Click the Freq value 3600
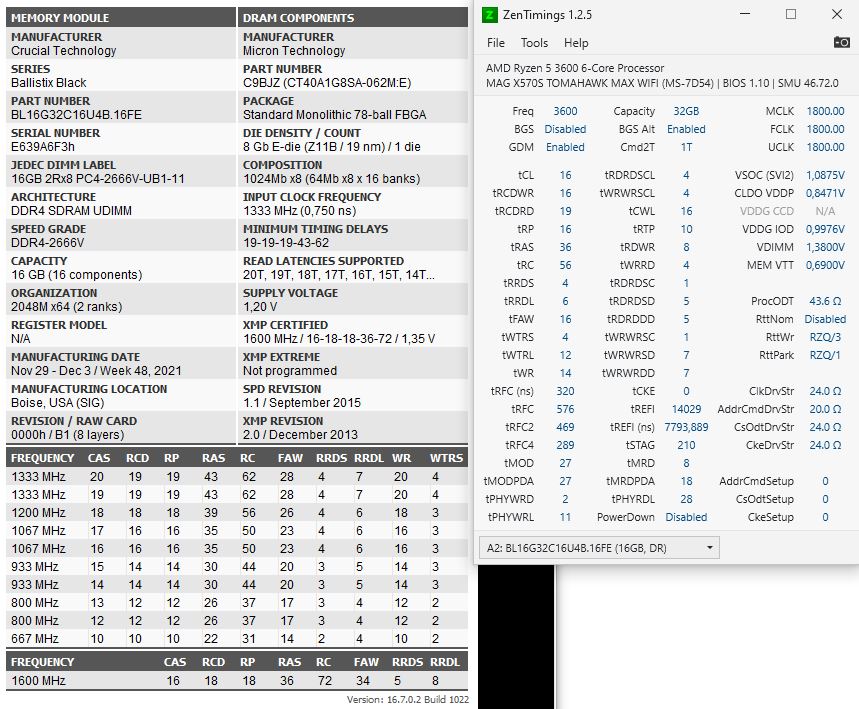Screen dimensions: 859x709 click(x=565, y=111)
